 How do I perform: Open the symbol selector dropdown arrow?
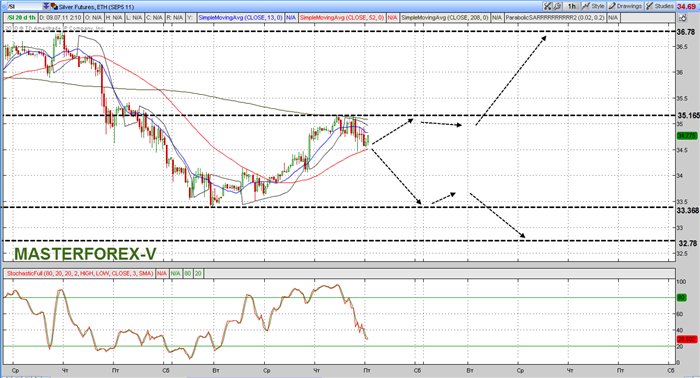(46, 6)
